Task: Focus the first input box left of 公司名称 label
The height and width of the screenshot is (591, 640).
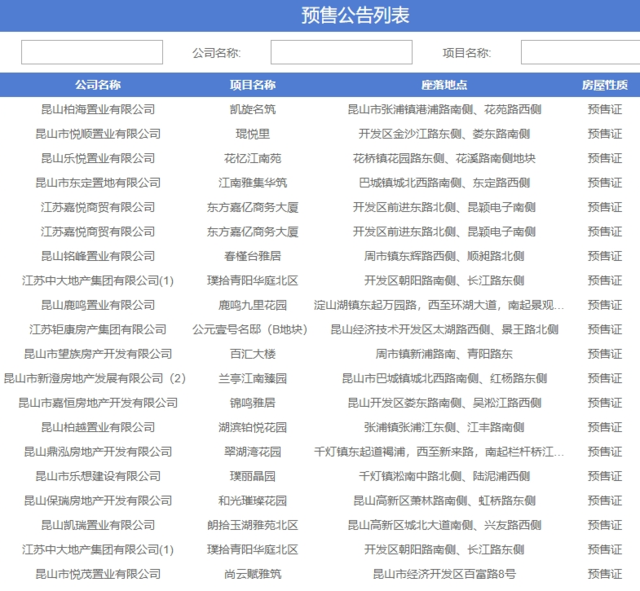Action: [92, 52]
